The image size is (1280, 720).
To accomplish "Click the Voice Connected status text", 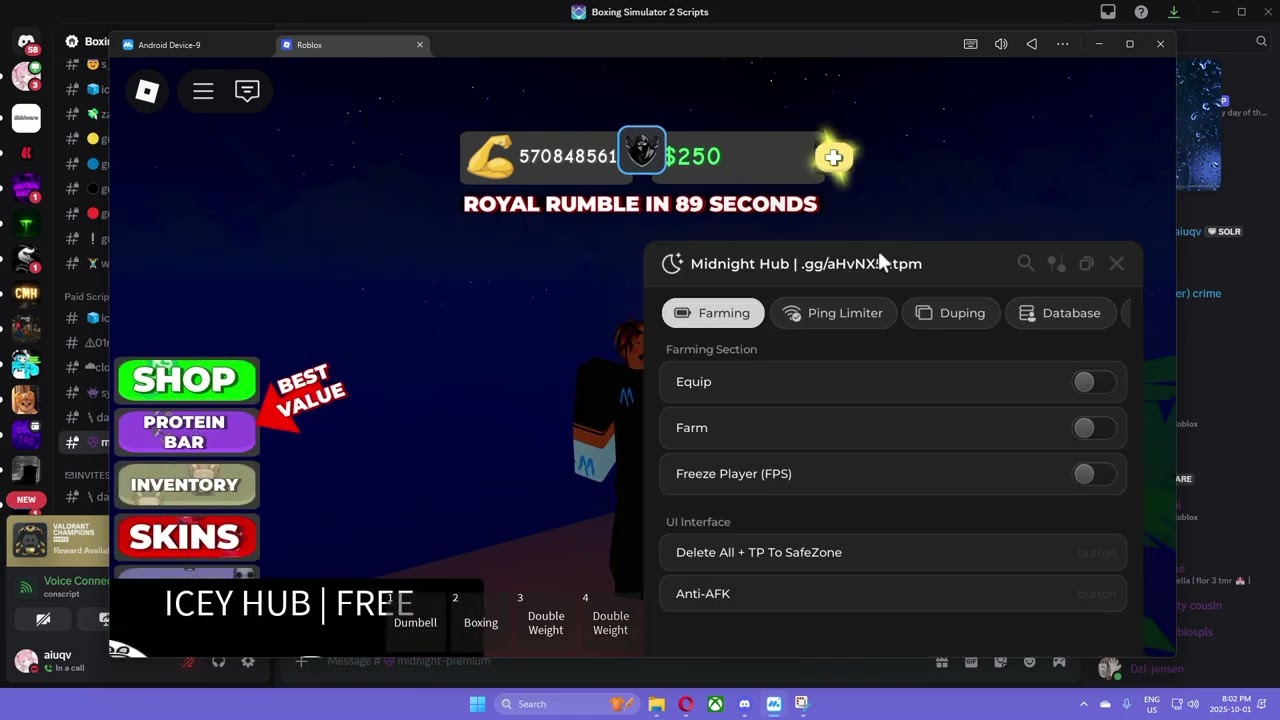I will click(77, 581).
